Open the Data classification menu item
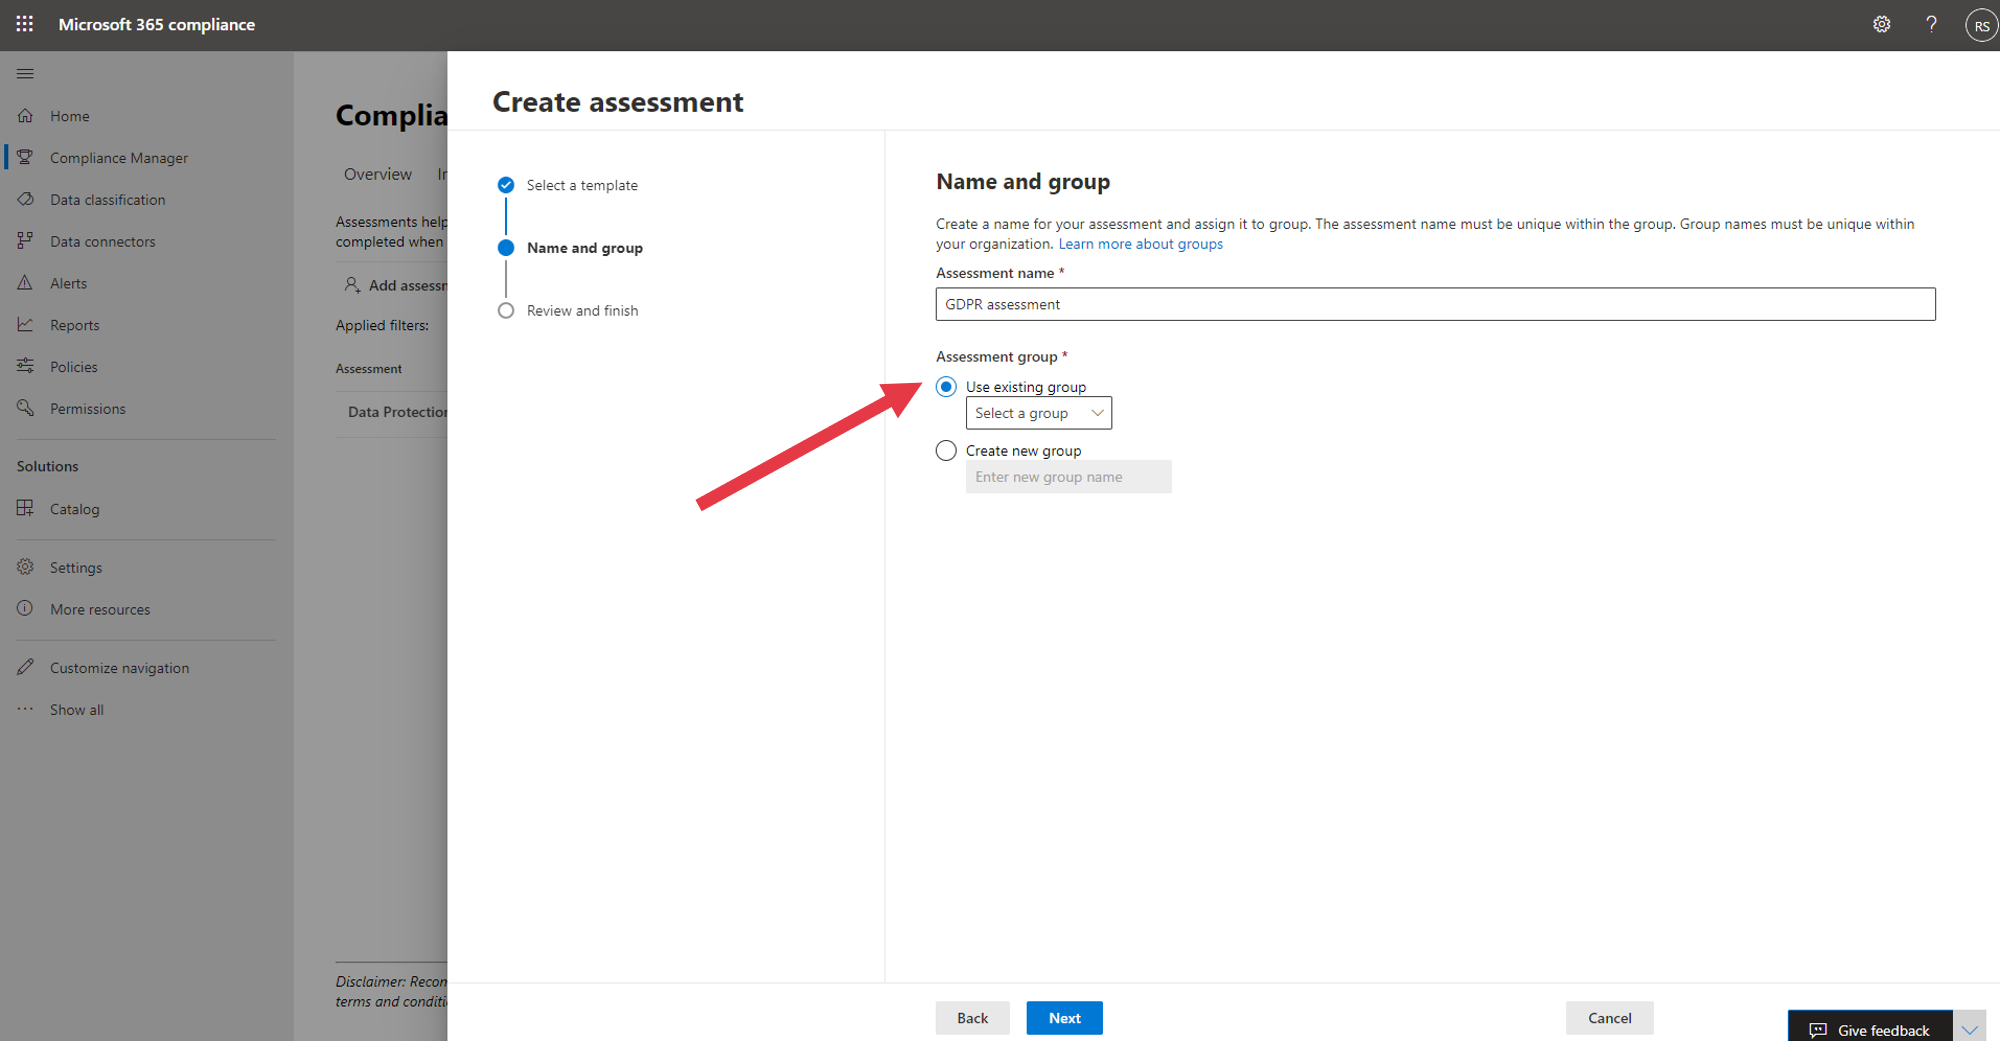The height and width of the screenshot is (1041, 2000). click(107, 200)
